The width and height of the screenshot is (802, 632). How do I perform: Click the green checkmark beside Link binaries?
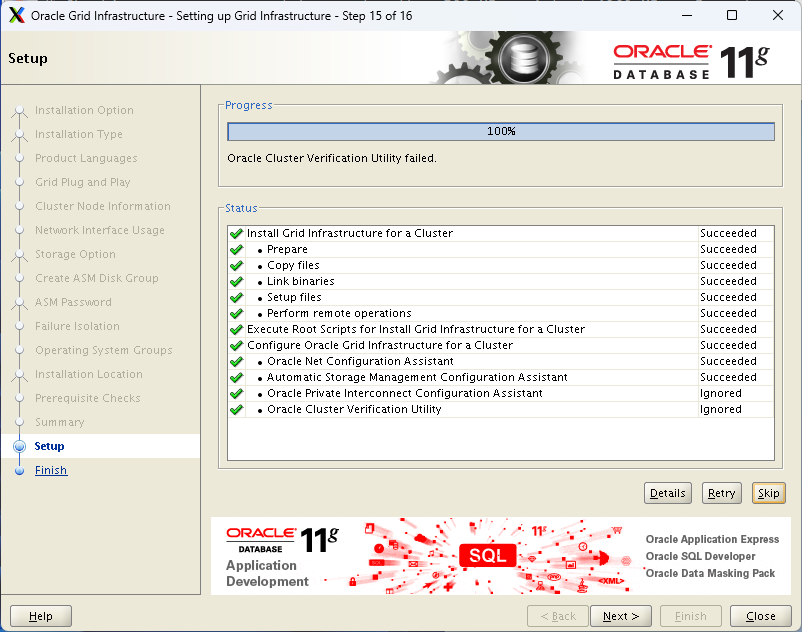click(x=236, y=281)
